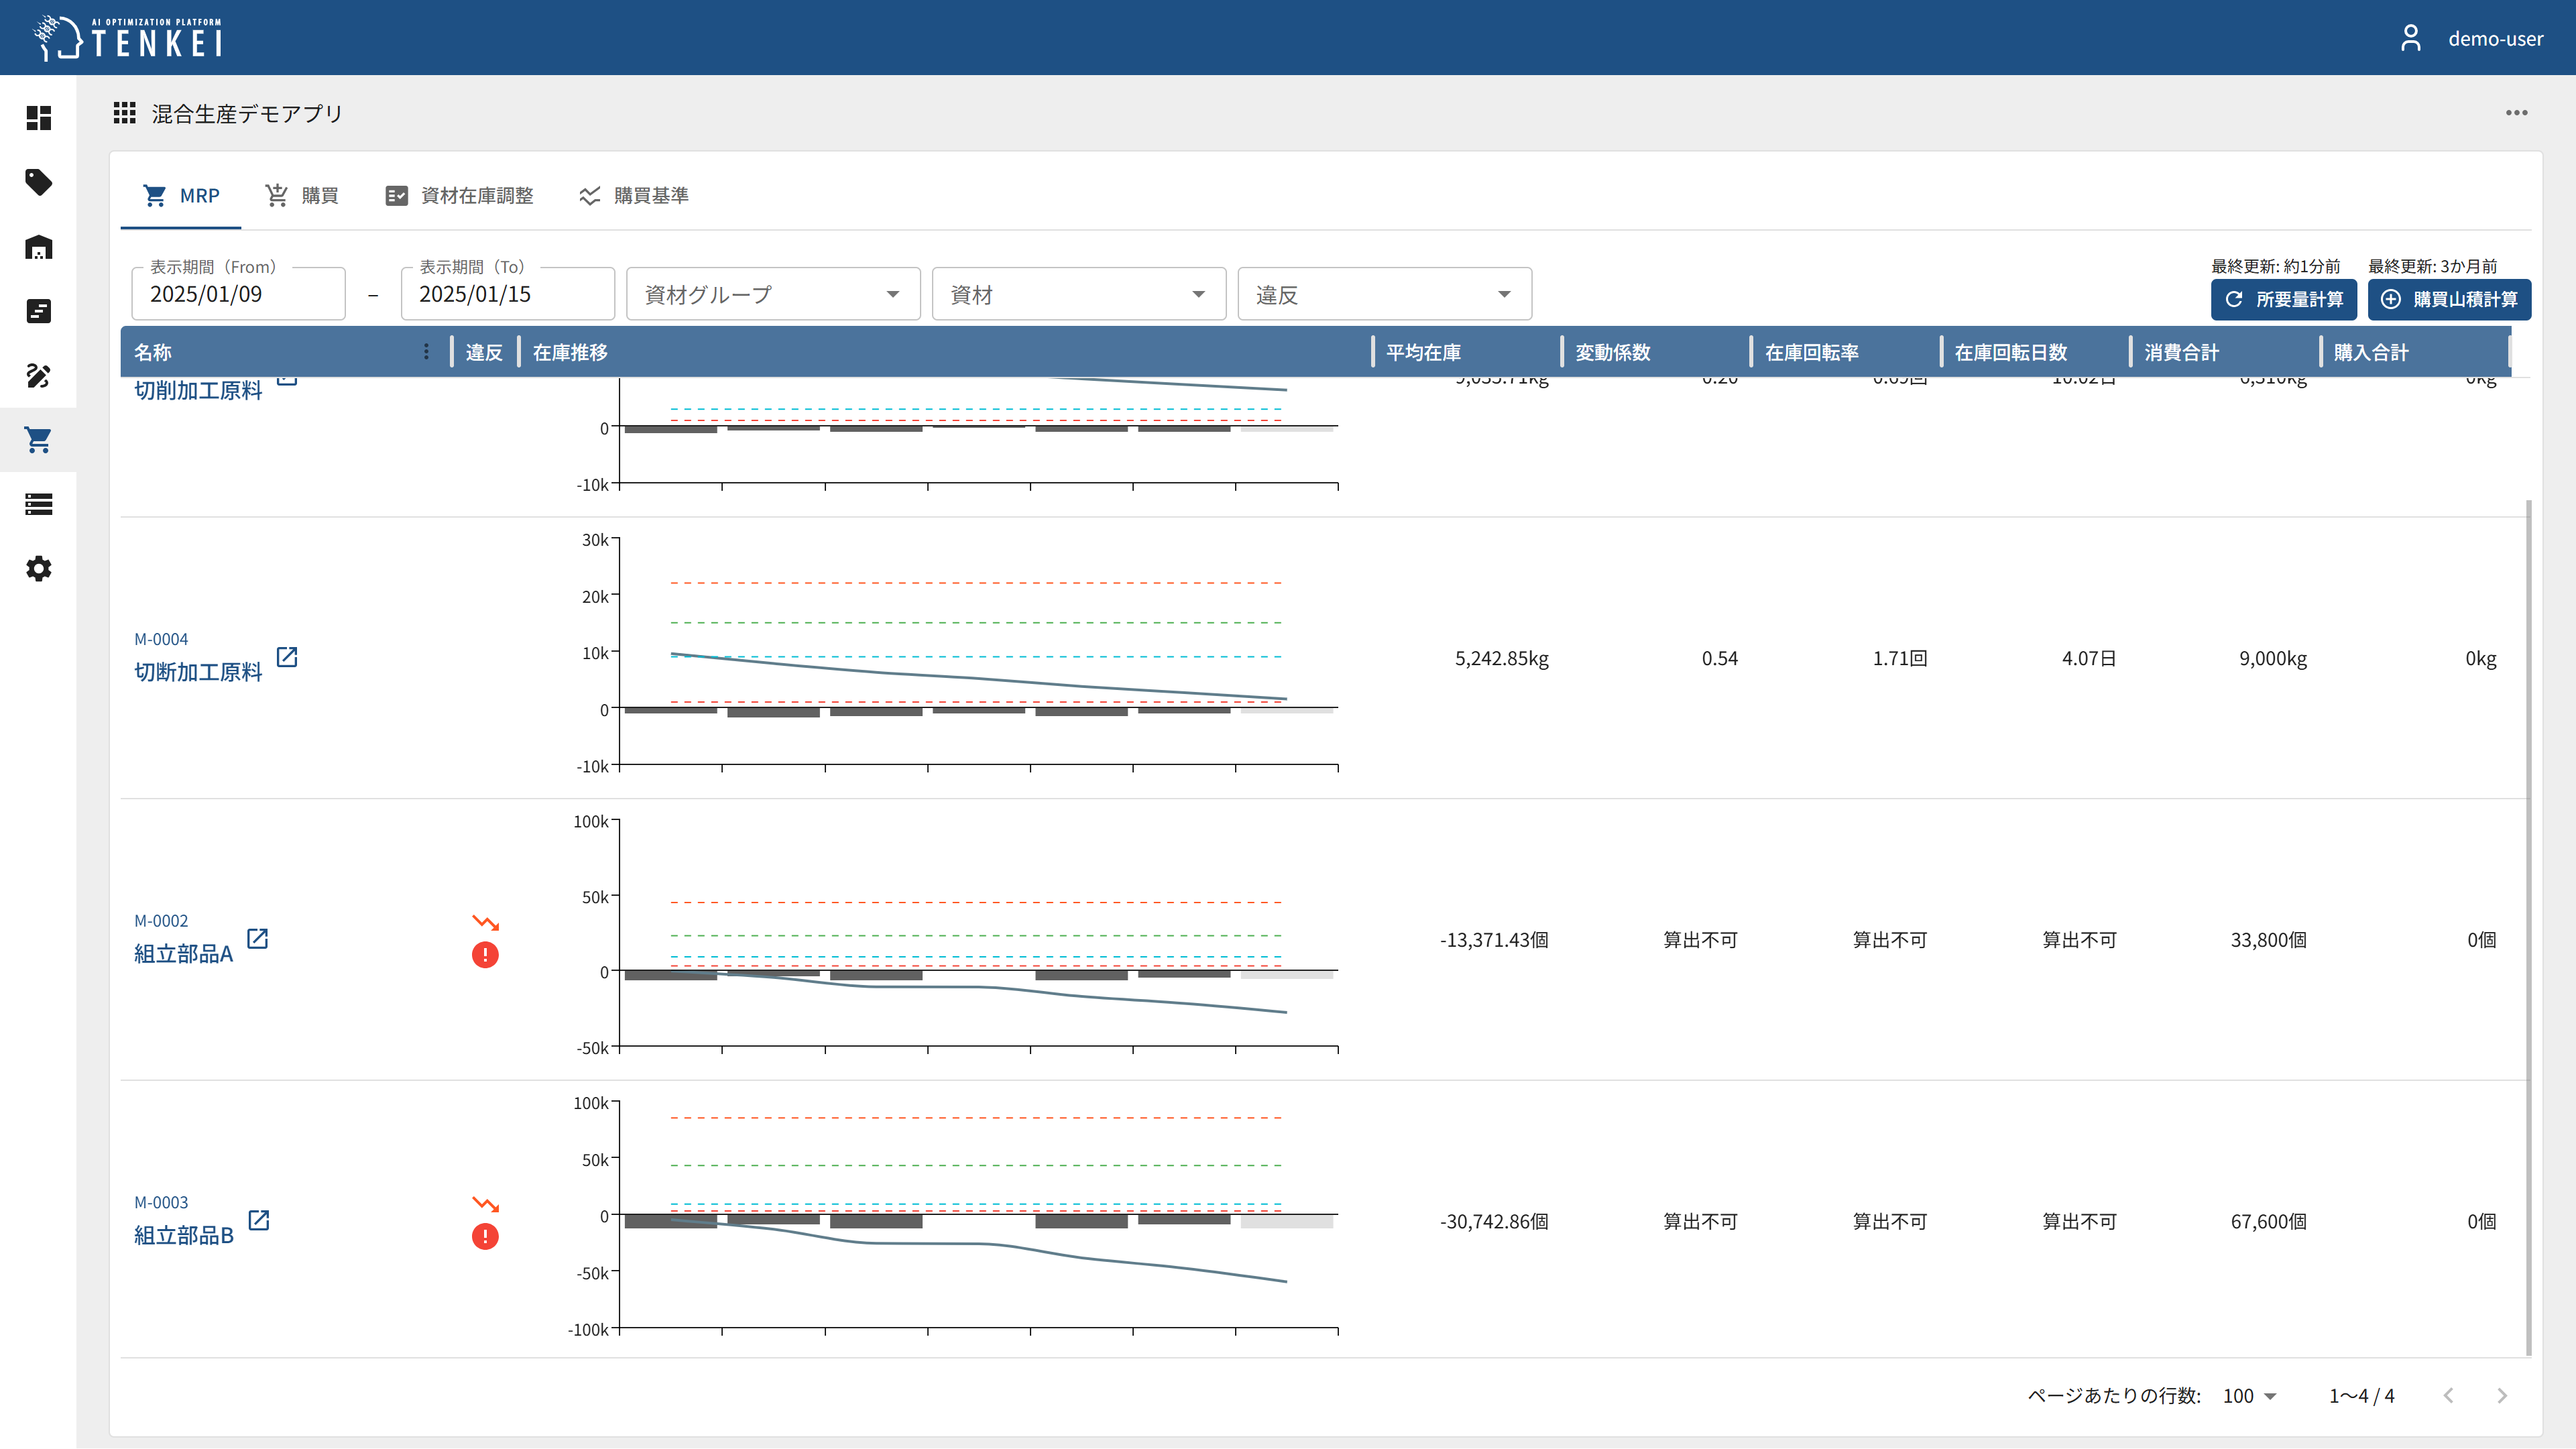The image size is (2576, 1449).
Task: Click the 購買山積計算 button
Action: click(x=2449, y=300)
